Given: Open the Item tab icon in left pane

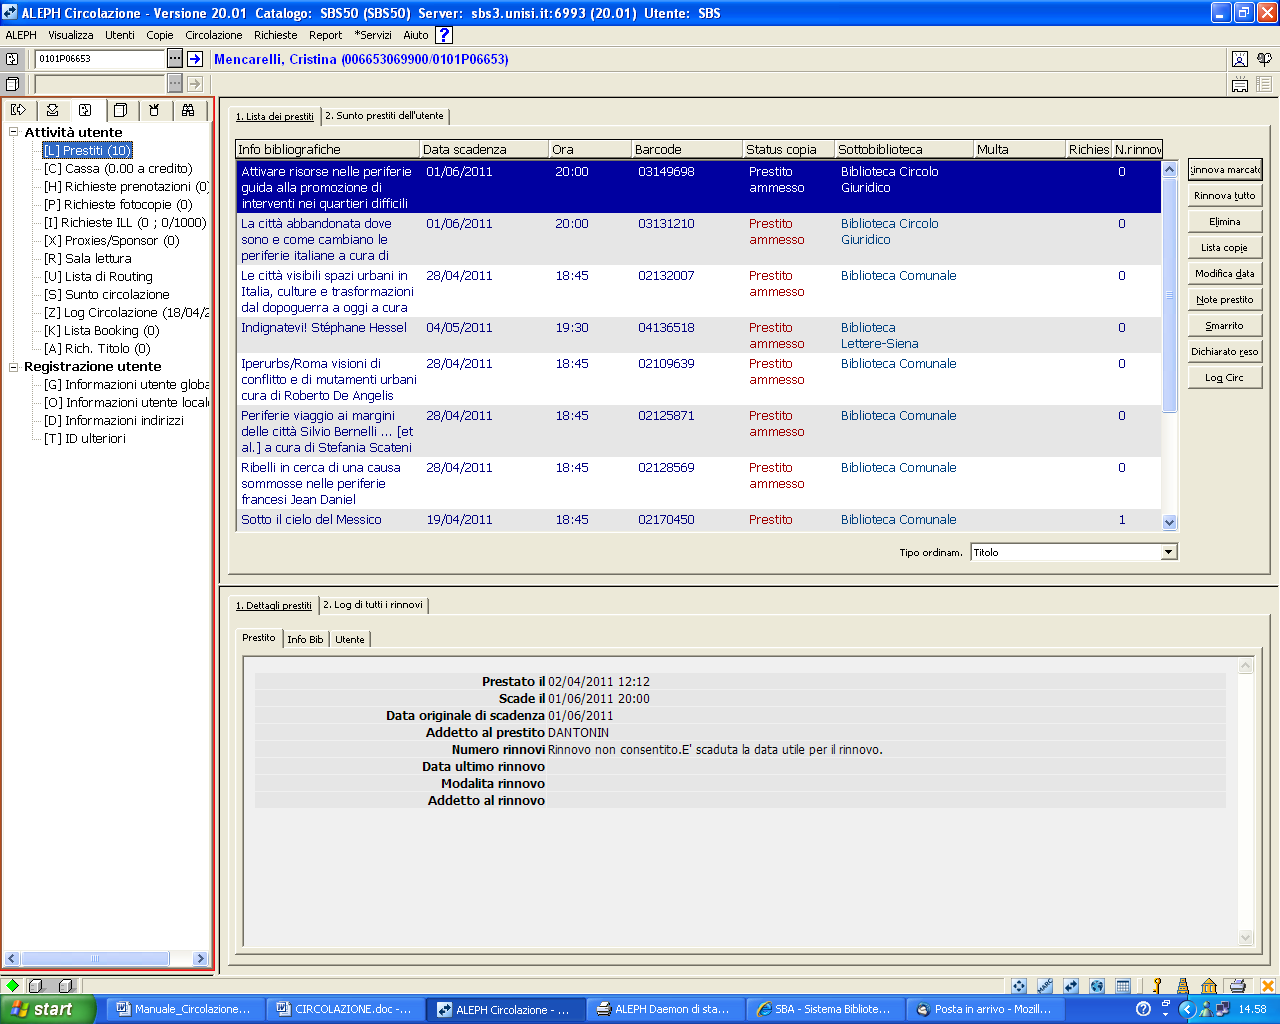Looking at the screenshot, I should pyautogui.click(x=120, y=110).
